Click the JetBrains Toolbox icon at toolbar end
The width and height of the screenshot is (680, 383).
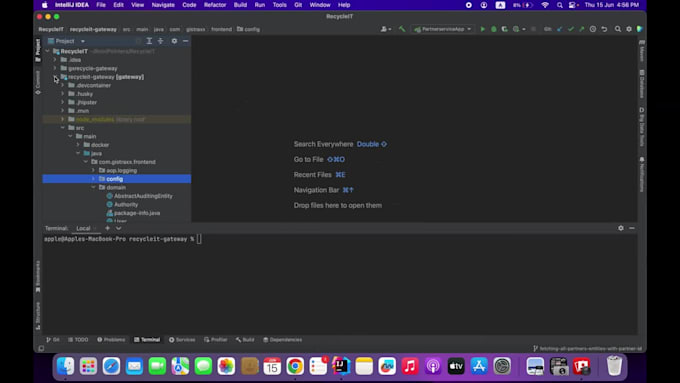tap(640, 29)
